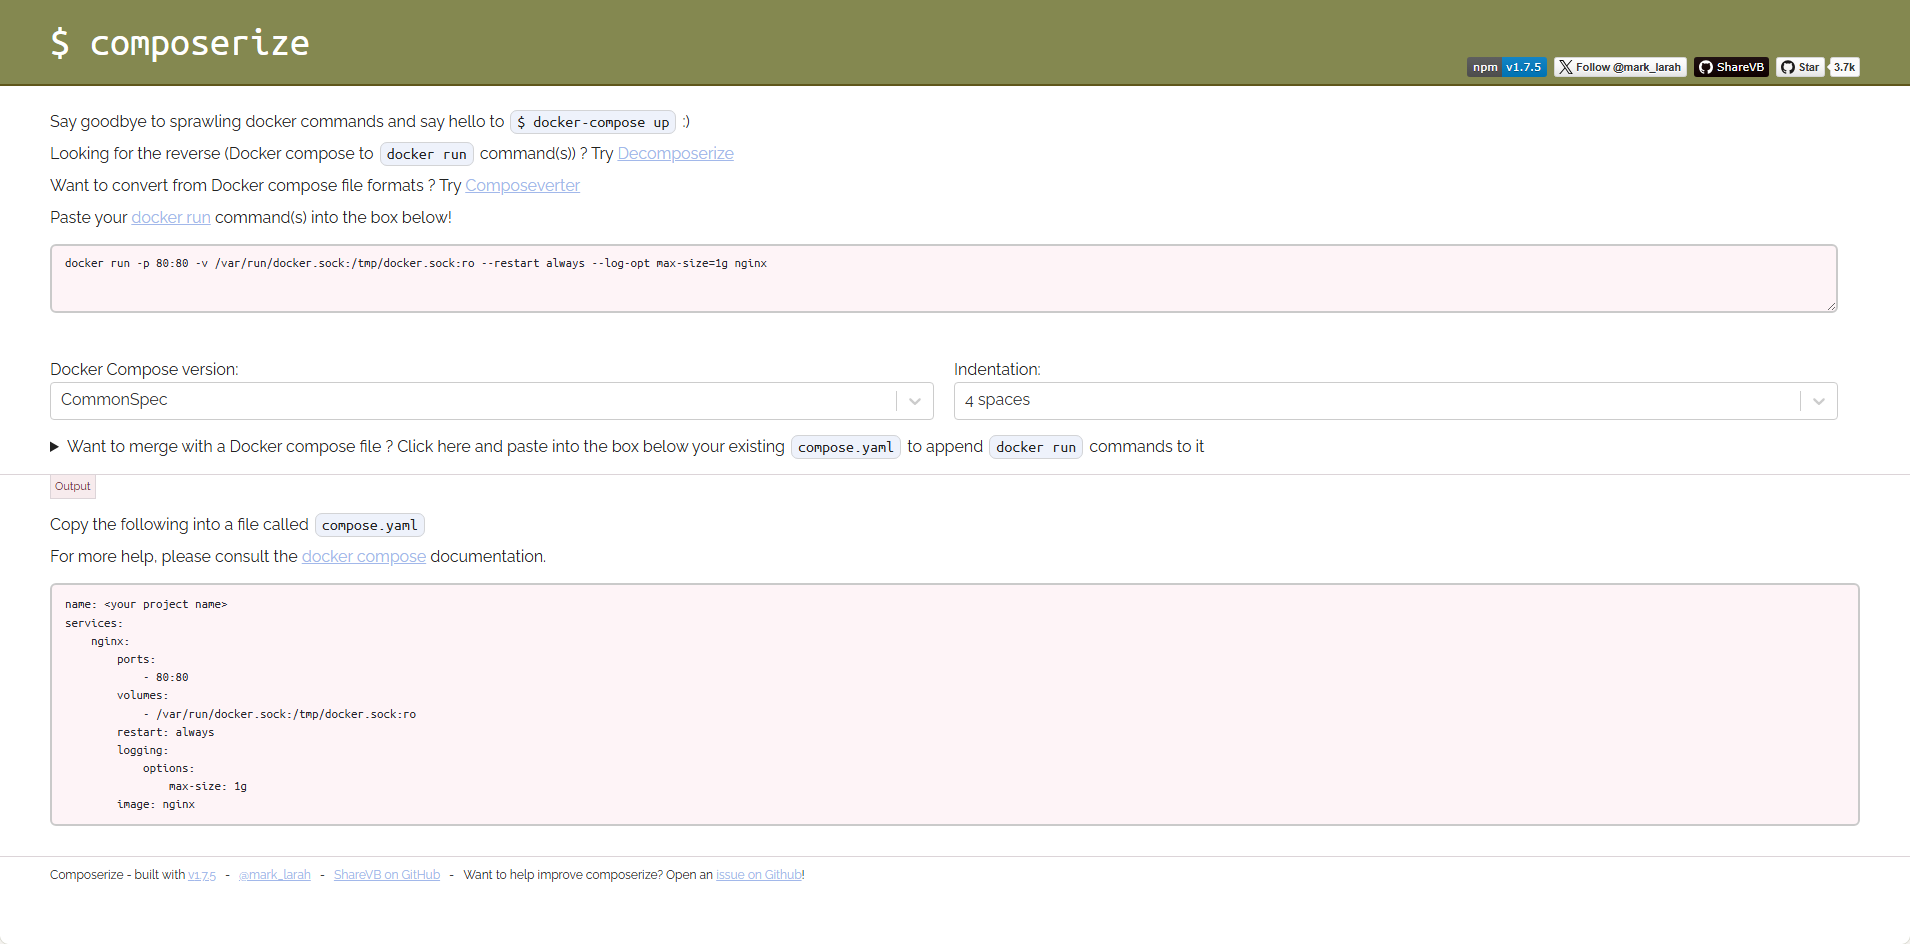Click the npm v1.7.5 badge
Viewport: 1910px width, 944px height.
click(1507, 67)
